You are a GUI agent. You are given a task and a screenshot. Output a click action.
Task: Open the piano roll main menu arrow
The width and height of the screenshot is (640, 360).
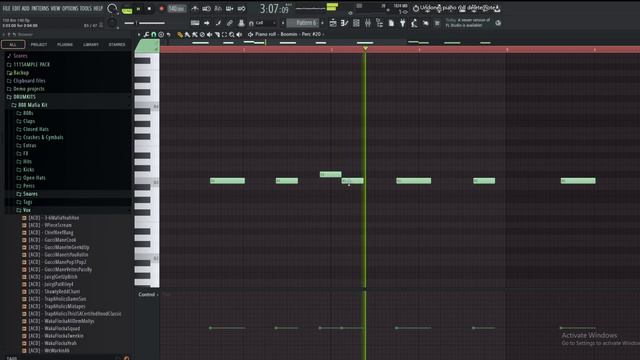pyautogui.click(x=139, y=35)
